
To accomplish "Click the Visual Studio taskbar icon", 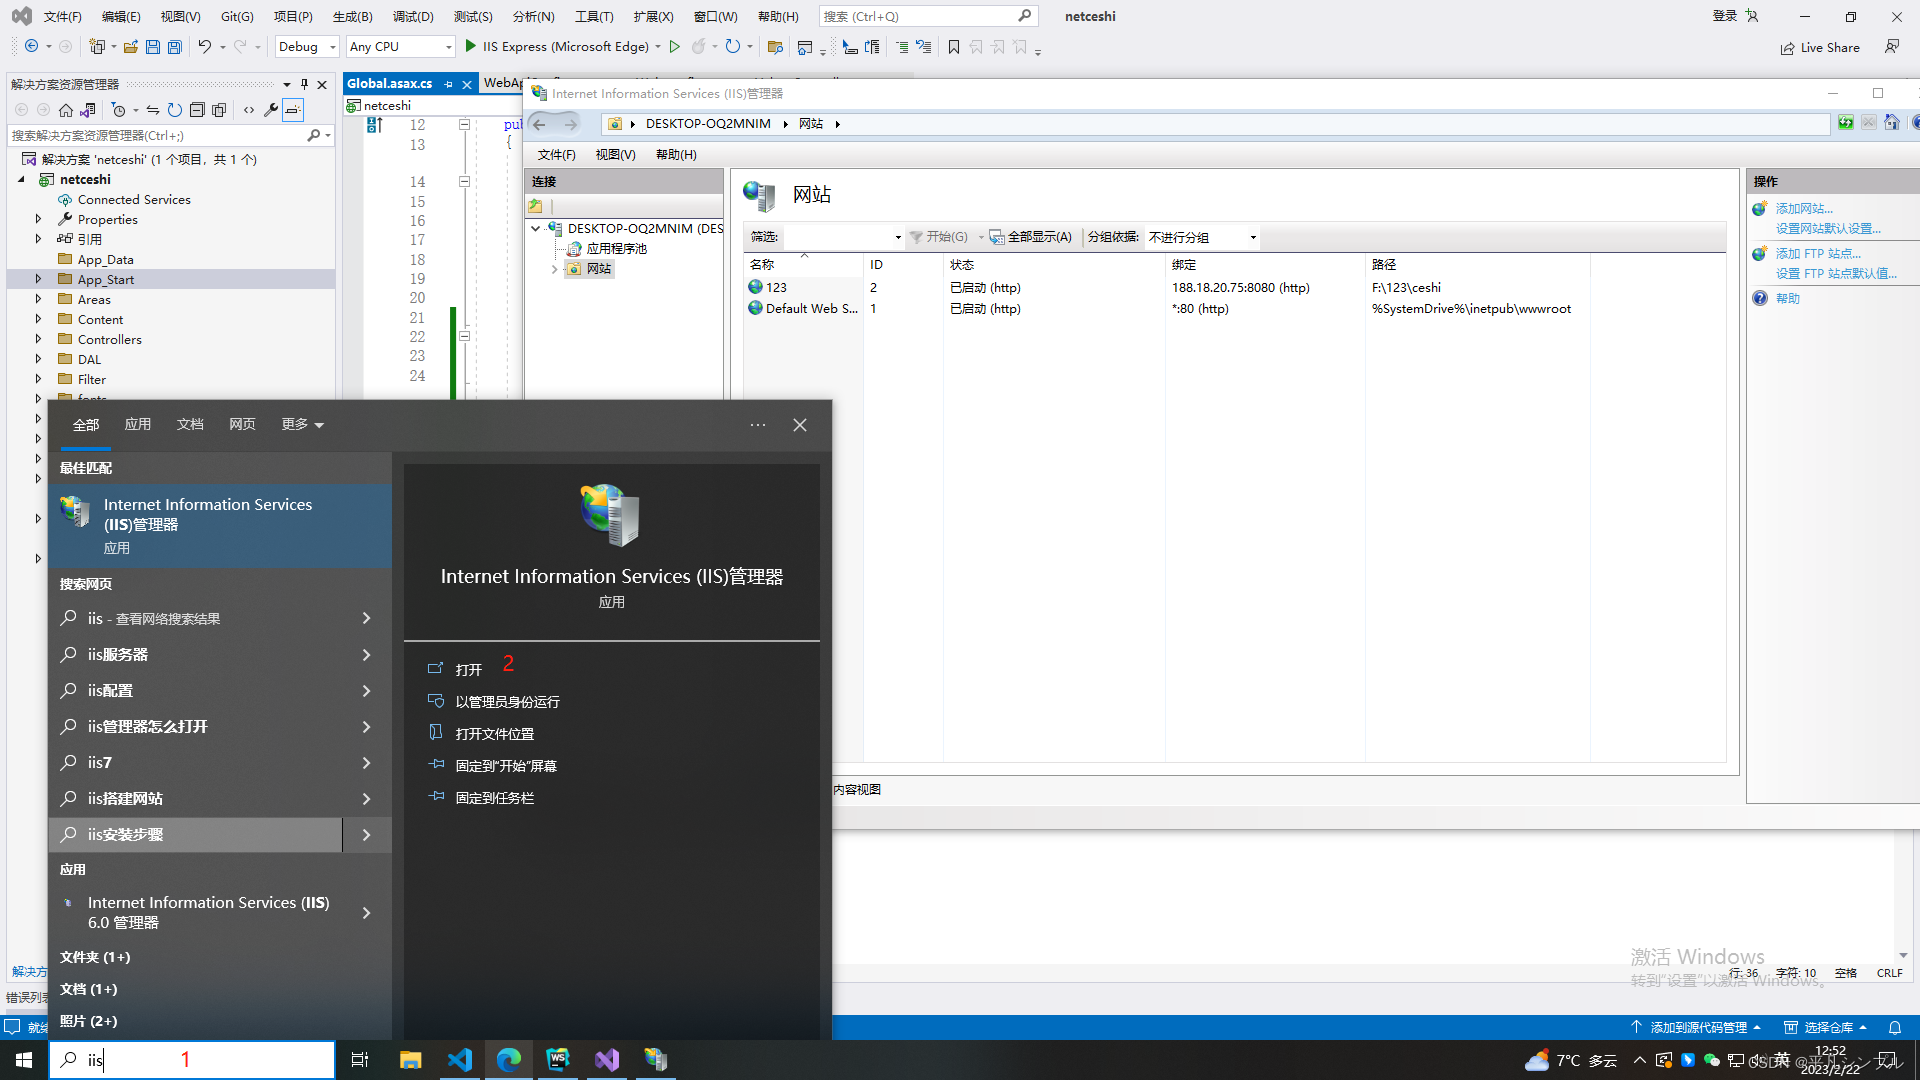I will (x=607, y=1060).
